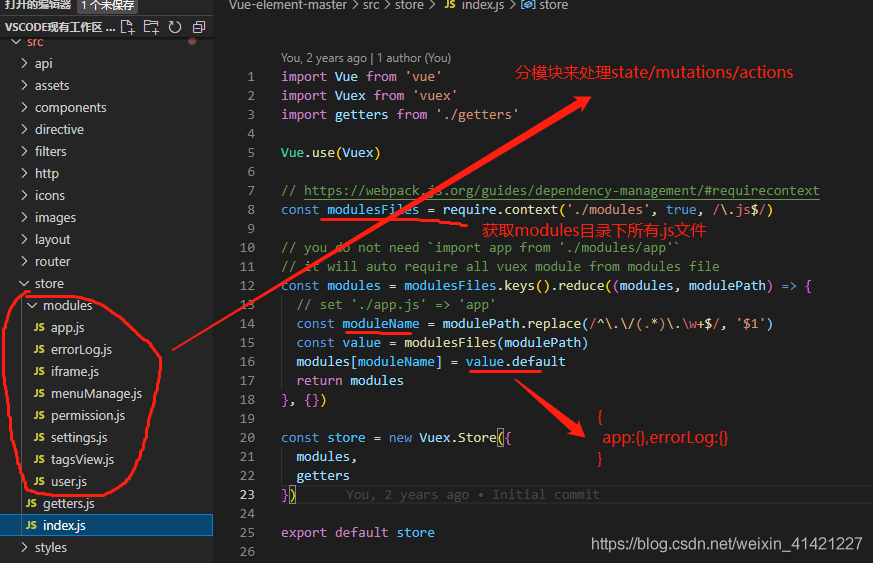873x563 pixels.
Task: Click index.js in the breadcrumb
Action: tap(483, 5)
